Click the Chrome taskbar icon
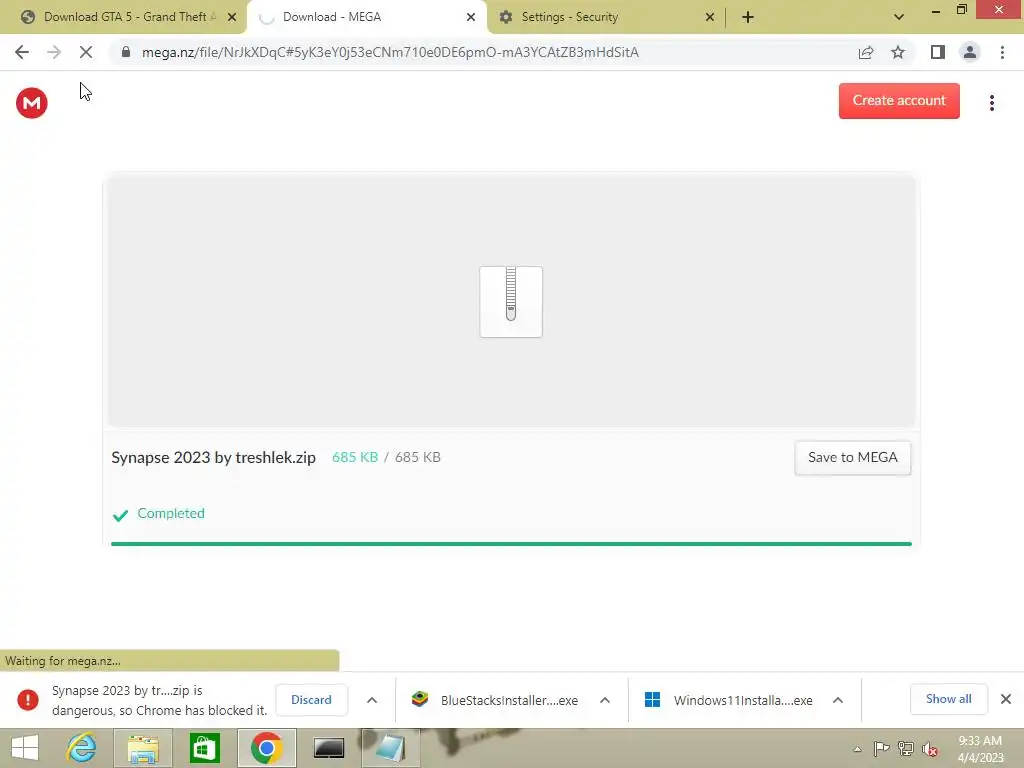The image size is (1024, 768). [266, 748]
